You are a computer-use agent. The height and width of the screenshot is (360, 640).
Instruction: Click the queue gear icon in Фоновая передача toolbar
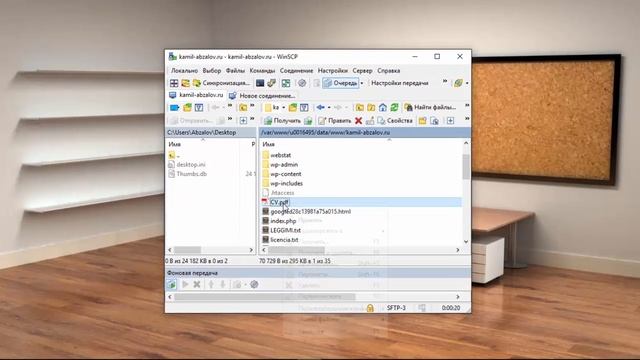pos(254,284)
